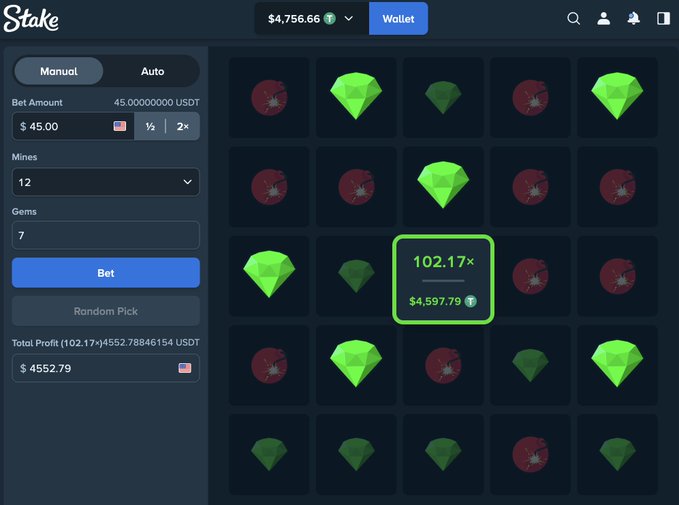Click the bright gem in row four, column five

[x=617, y=365]
